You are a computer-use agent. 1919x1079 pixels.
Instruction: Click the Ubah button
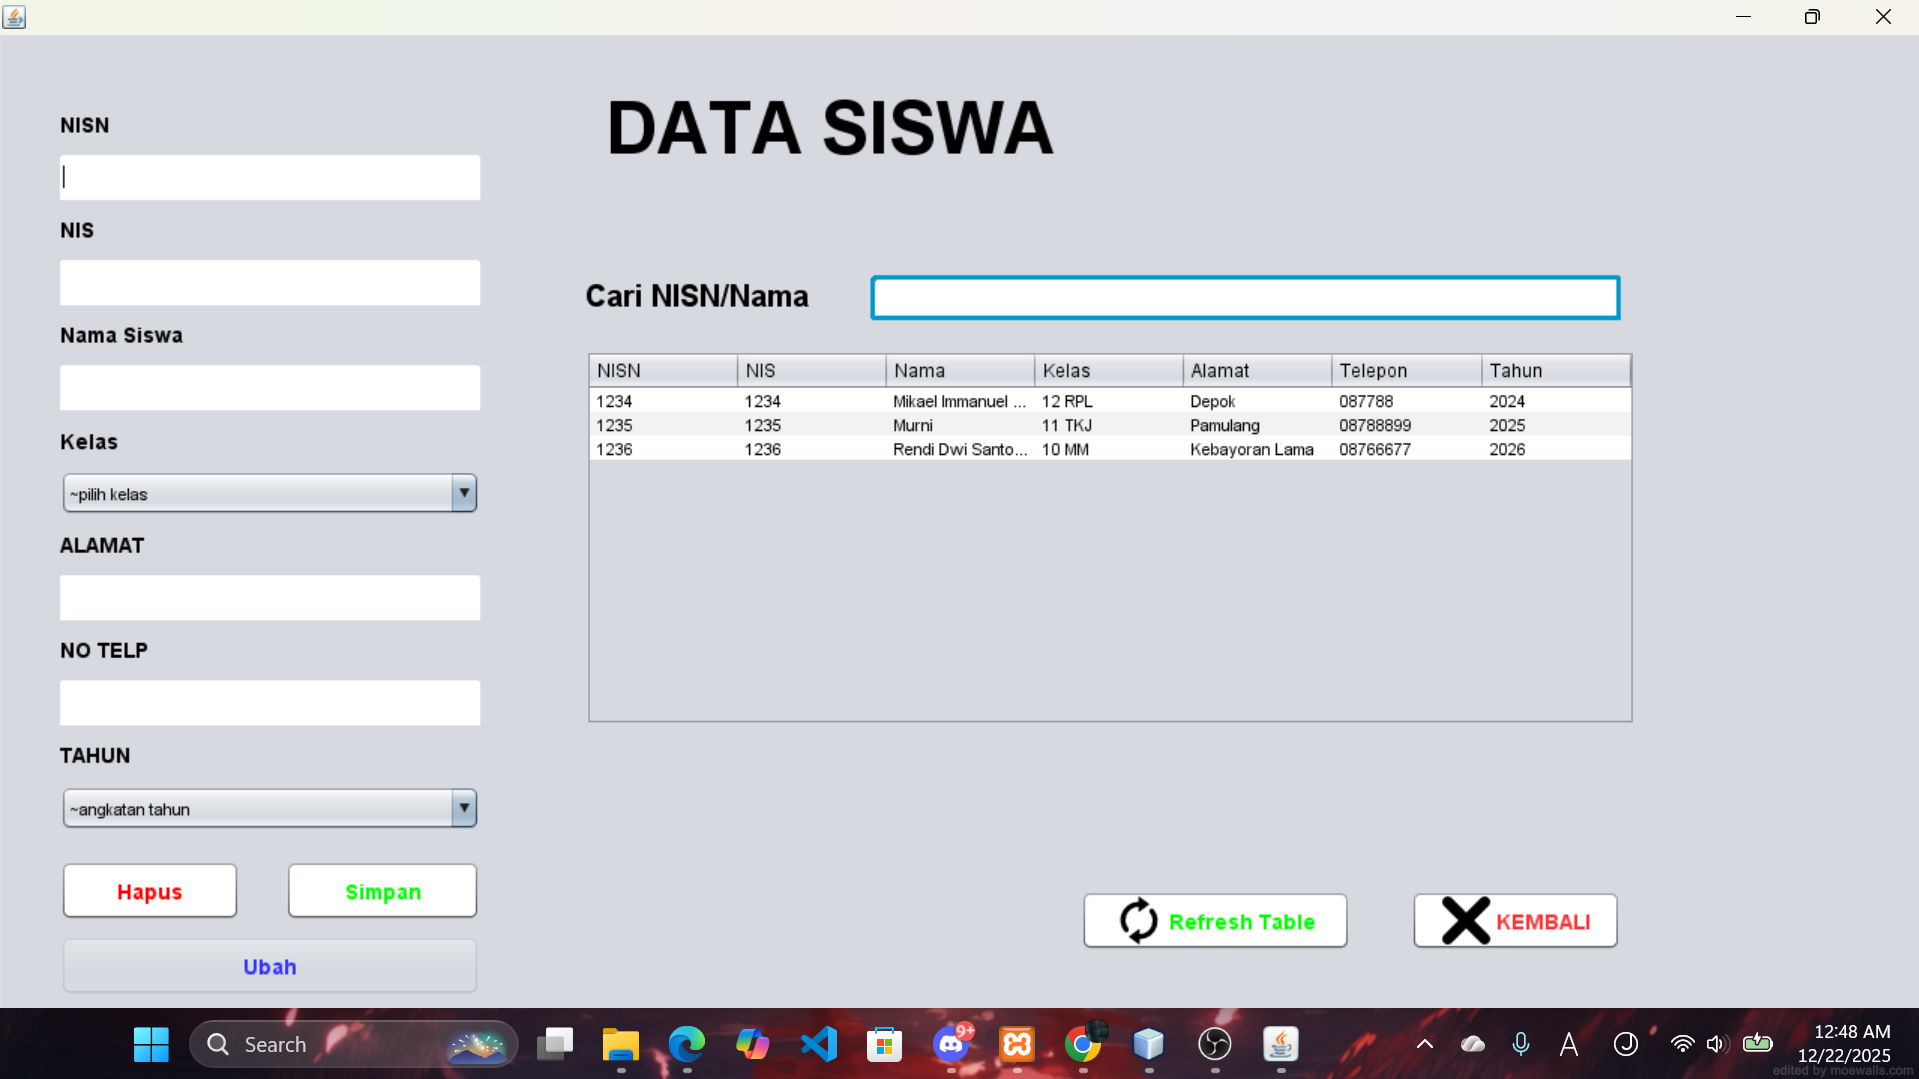click(270, 966)
